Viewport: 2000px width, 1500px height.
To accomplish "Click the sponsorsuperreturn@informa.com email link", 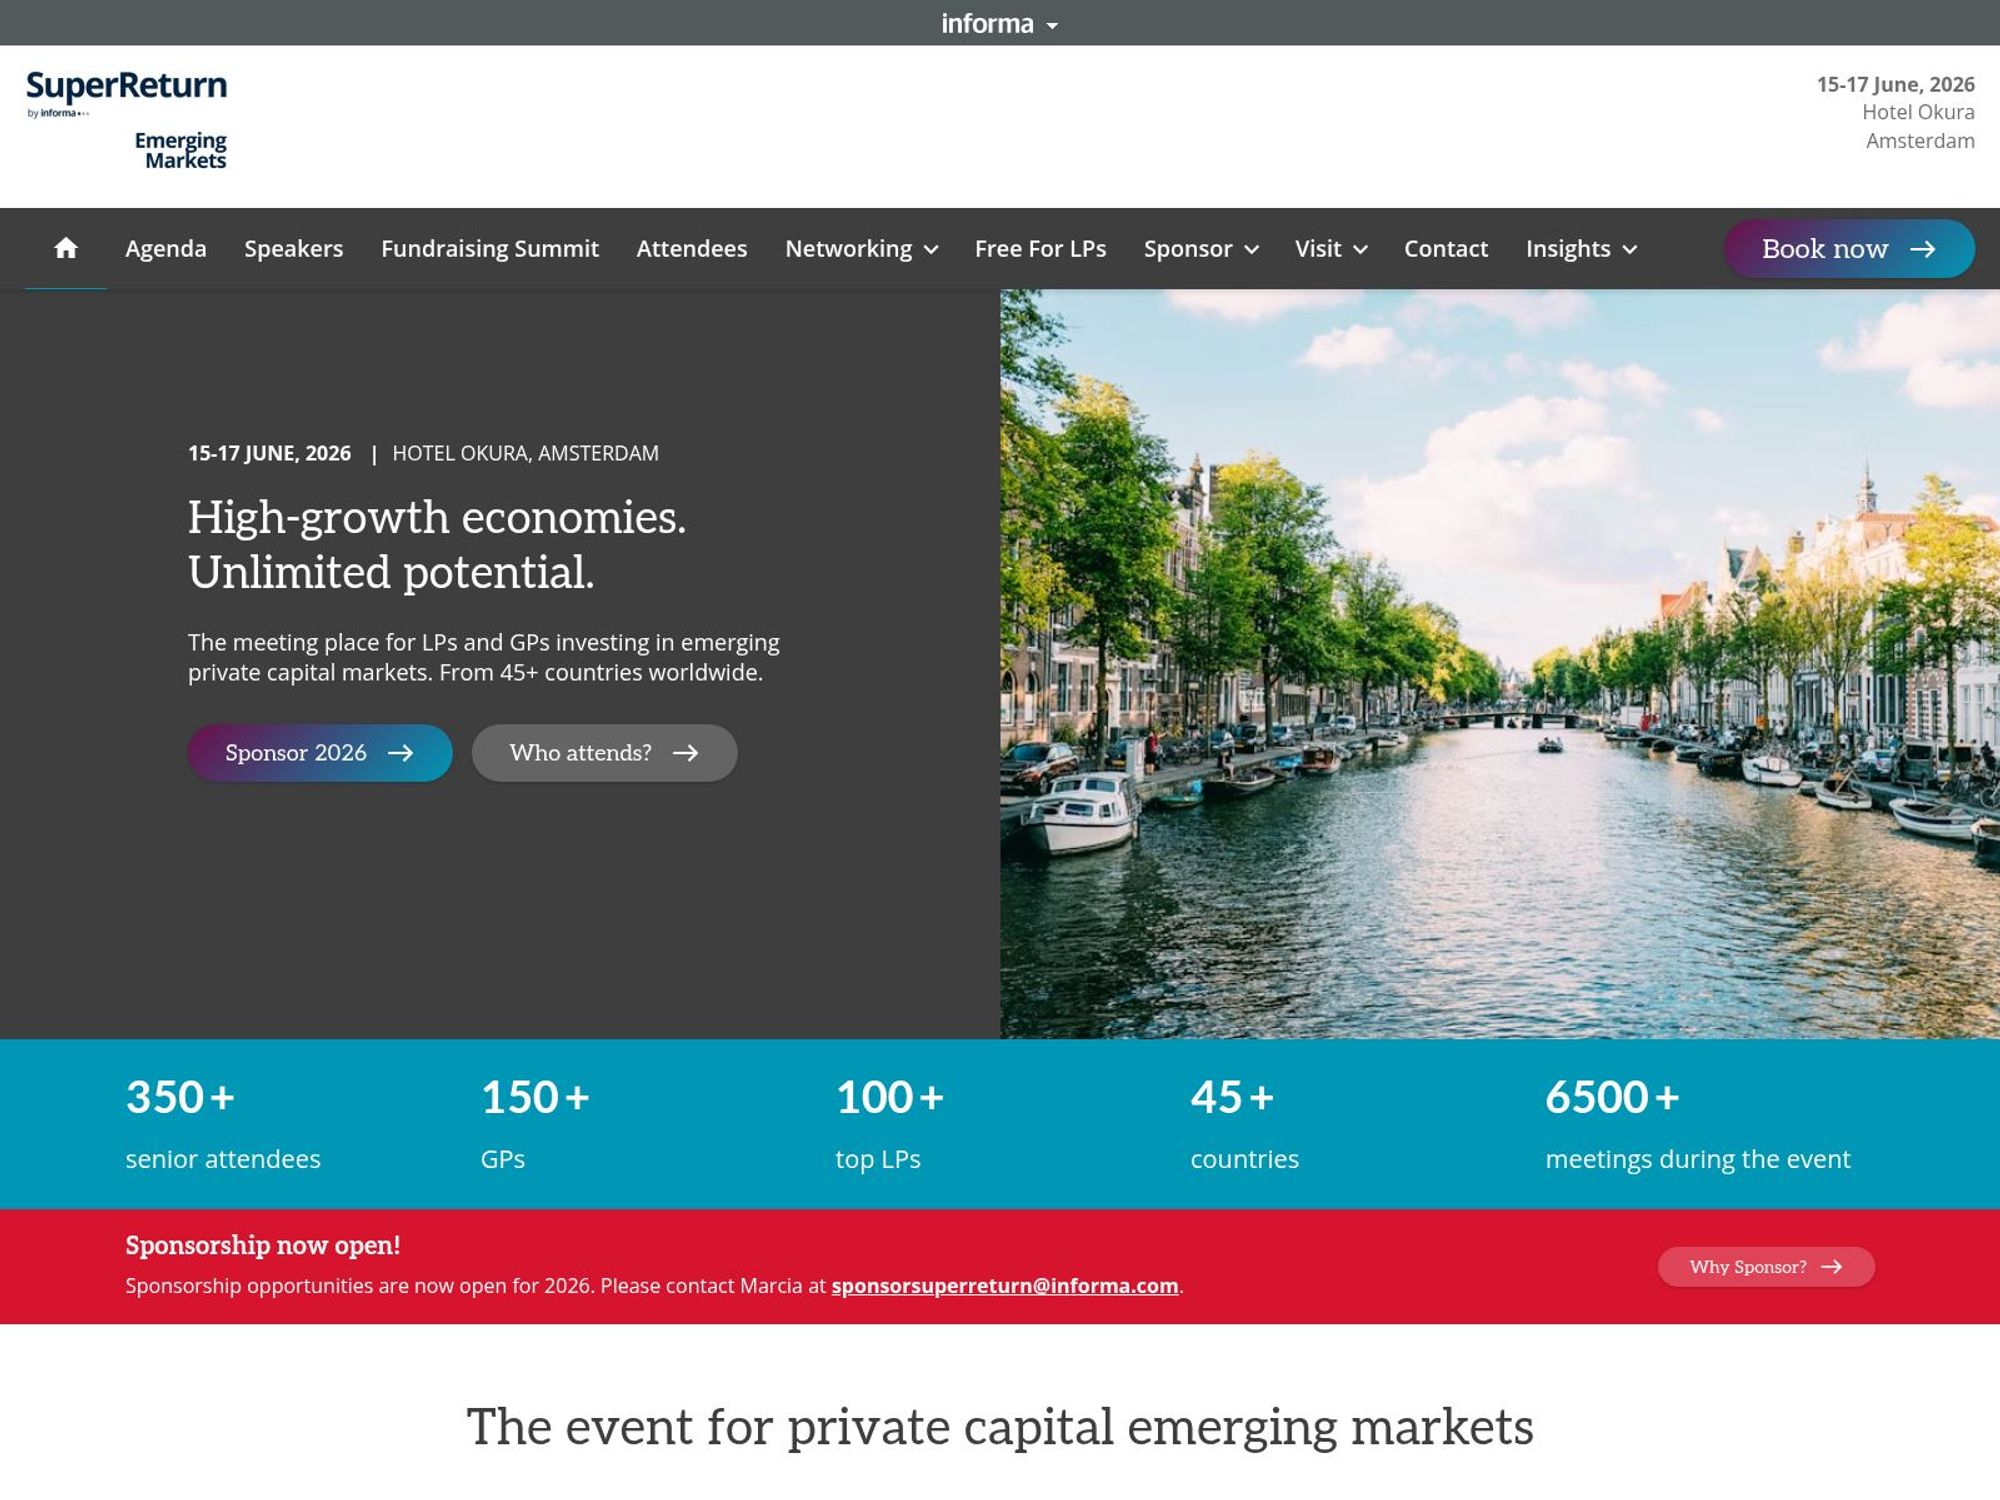I will (x=1003, y=1286).
